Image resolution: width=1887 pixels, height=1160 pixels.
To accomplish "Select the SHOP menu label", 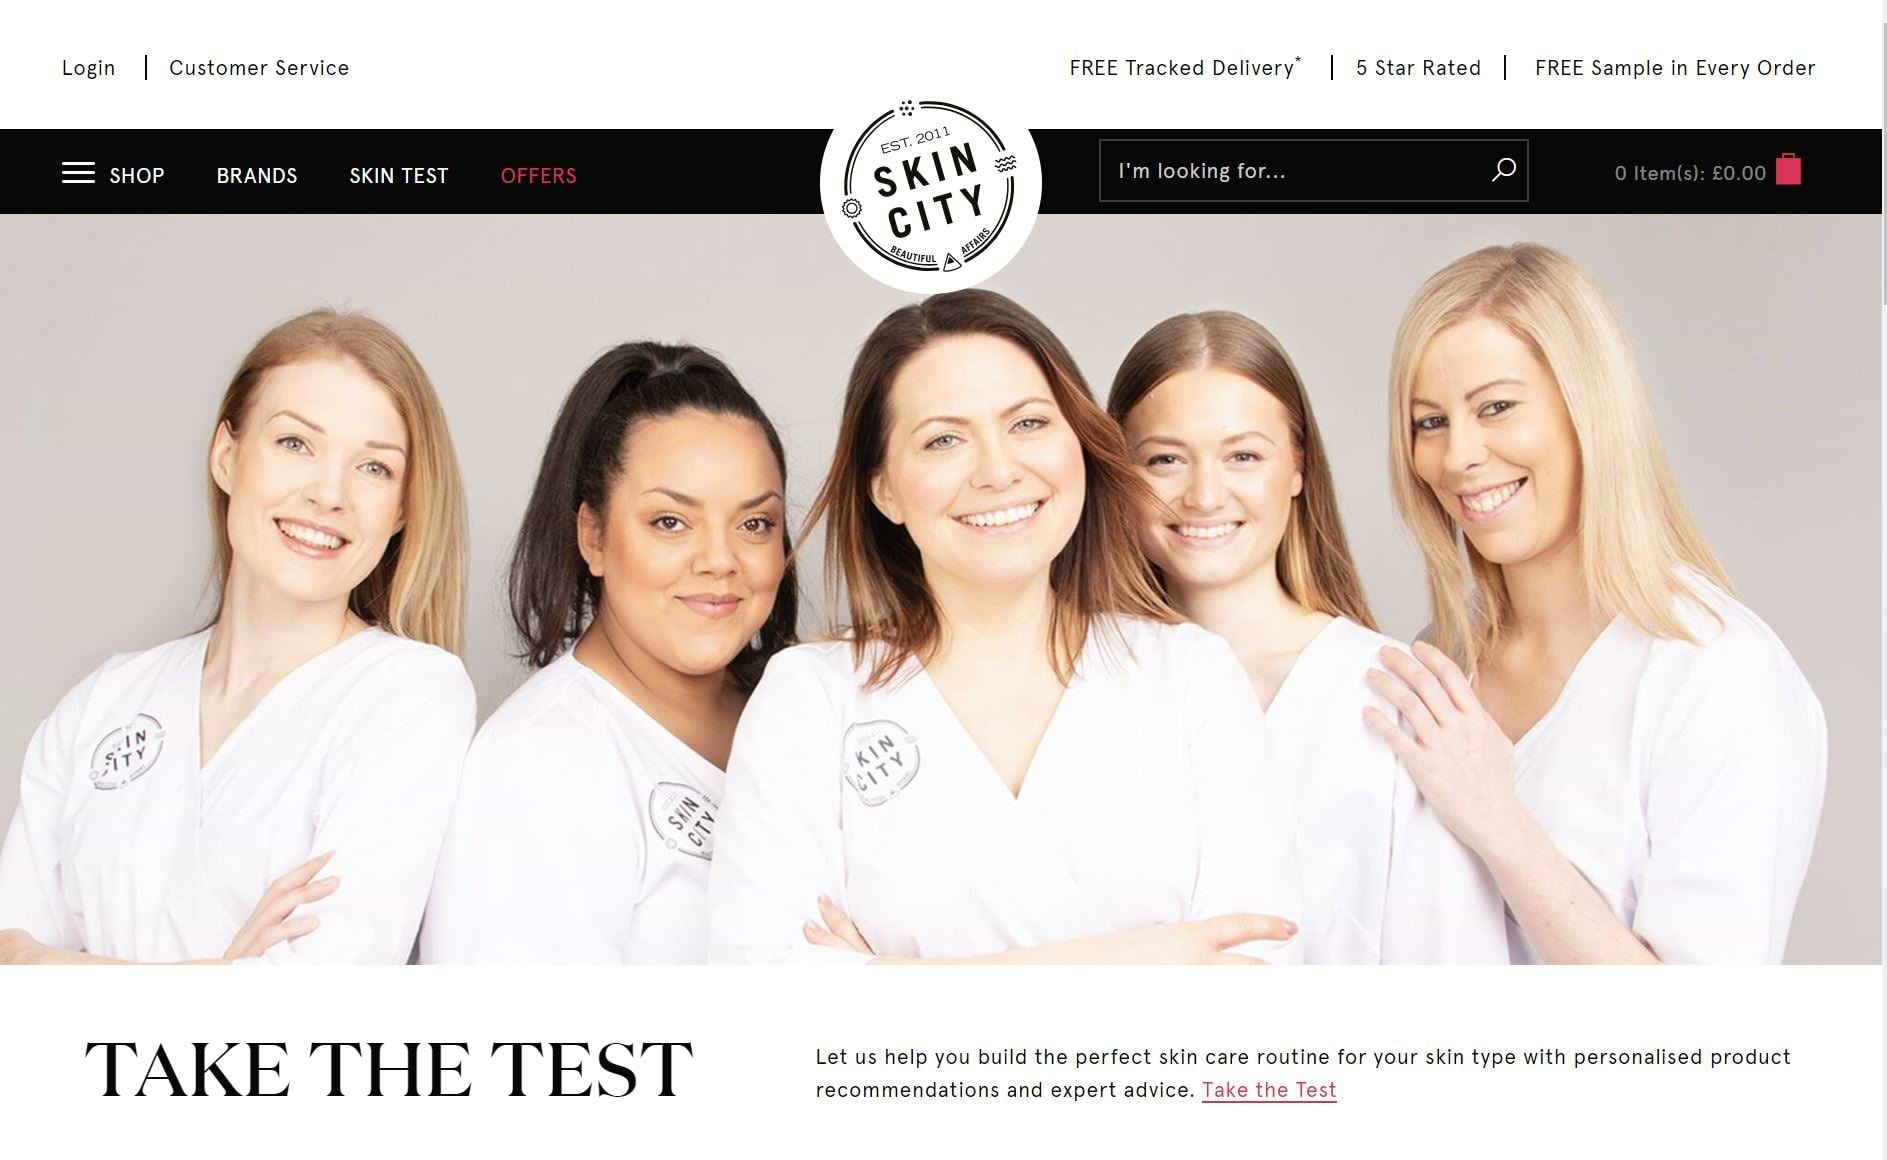I will click(x=137, y=175).
